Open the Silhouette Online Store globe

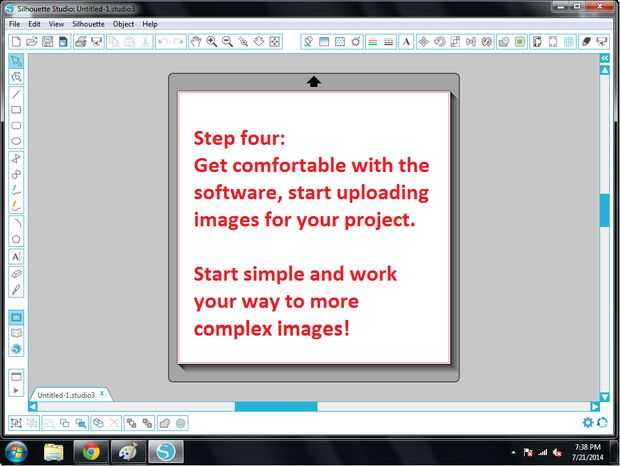pyautogui.click(x=16, y=349)
